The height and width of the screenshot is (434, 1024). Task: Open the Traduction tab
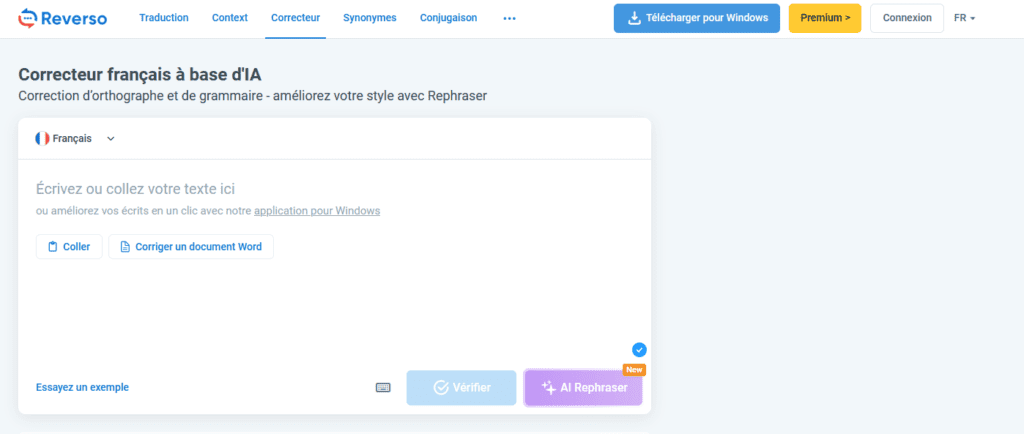click(164, 18)
